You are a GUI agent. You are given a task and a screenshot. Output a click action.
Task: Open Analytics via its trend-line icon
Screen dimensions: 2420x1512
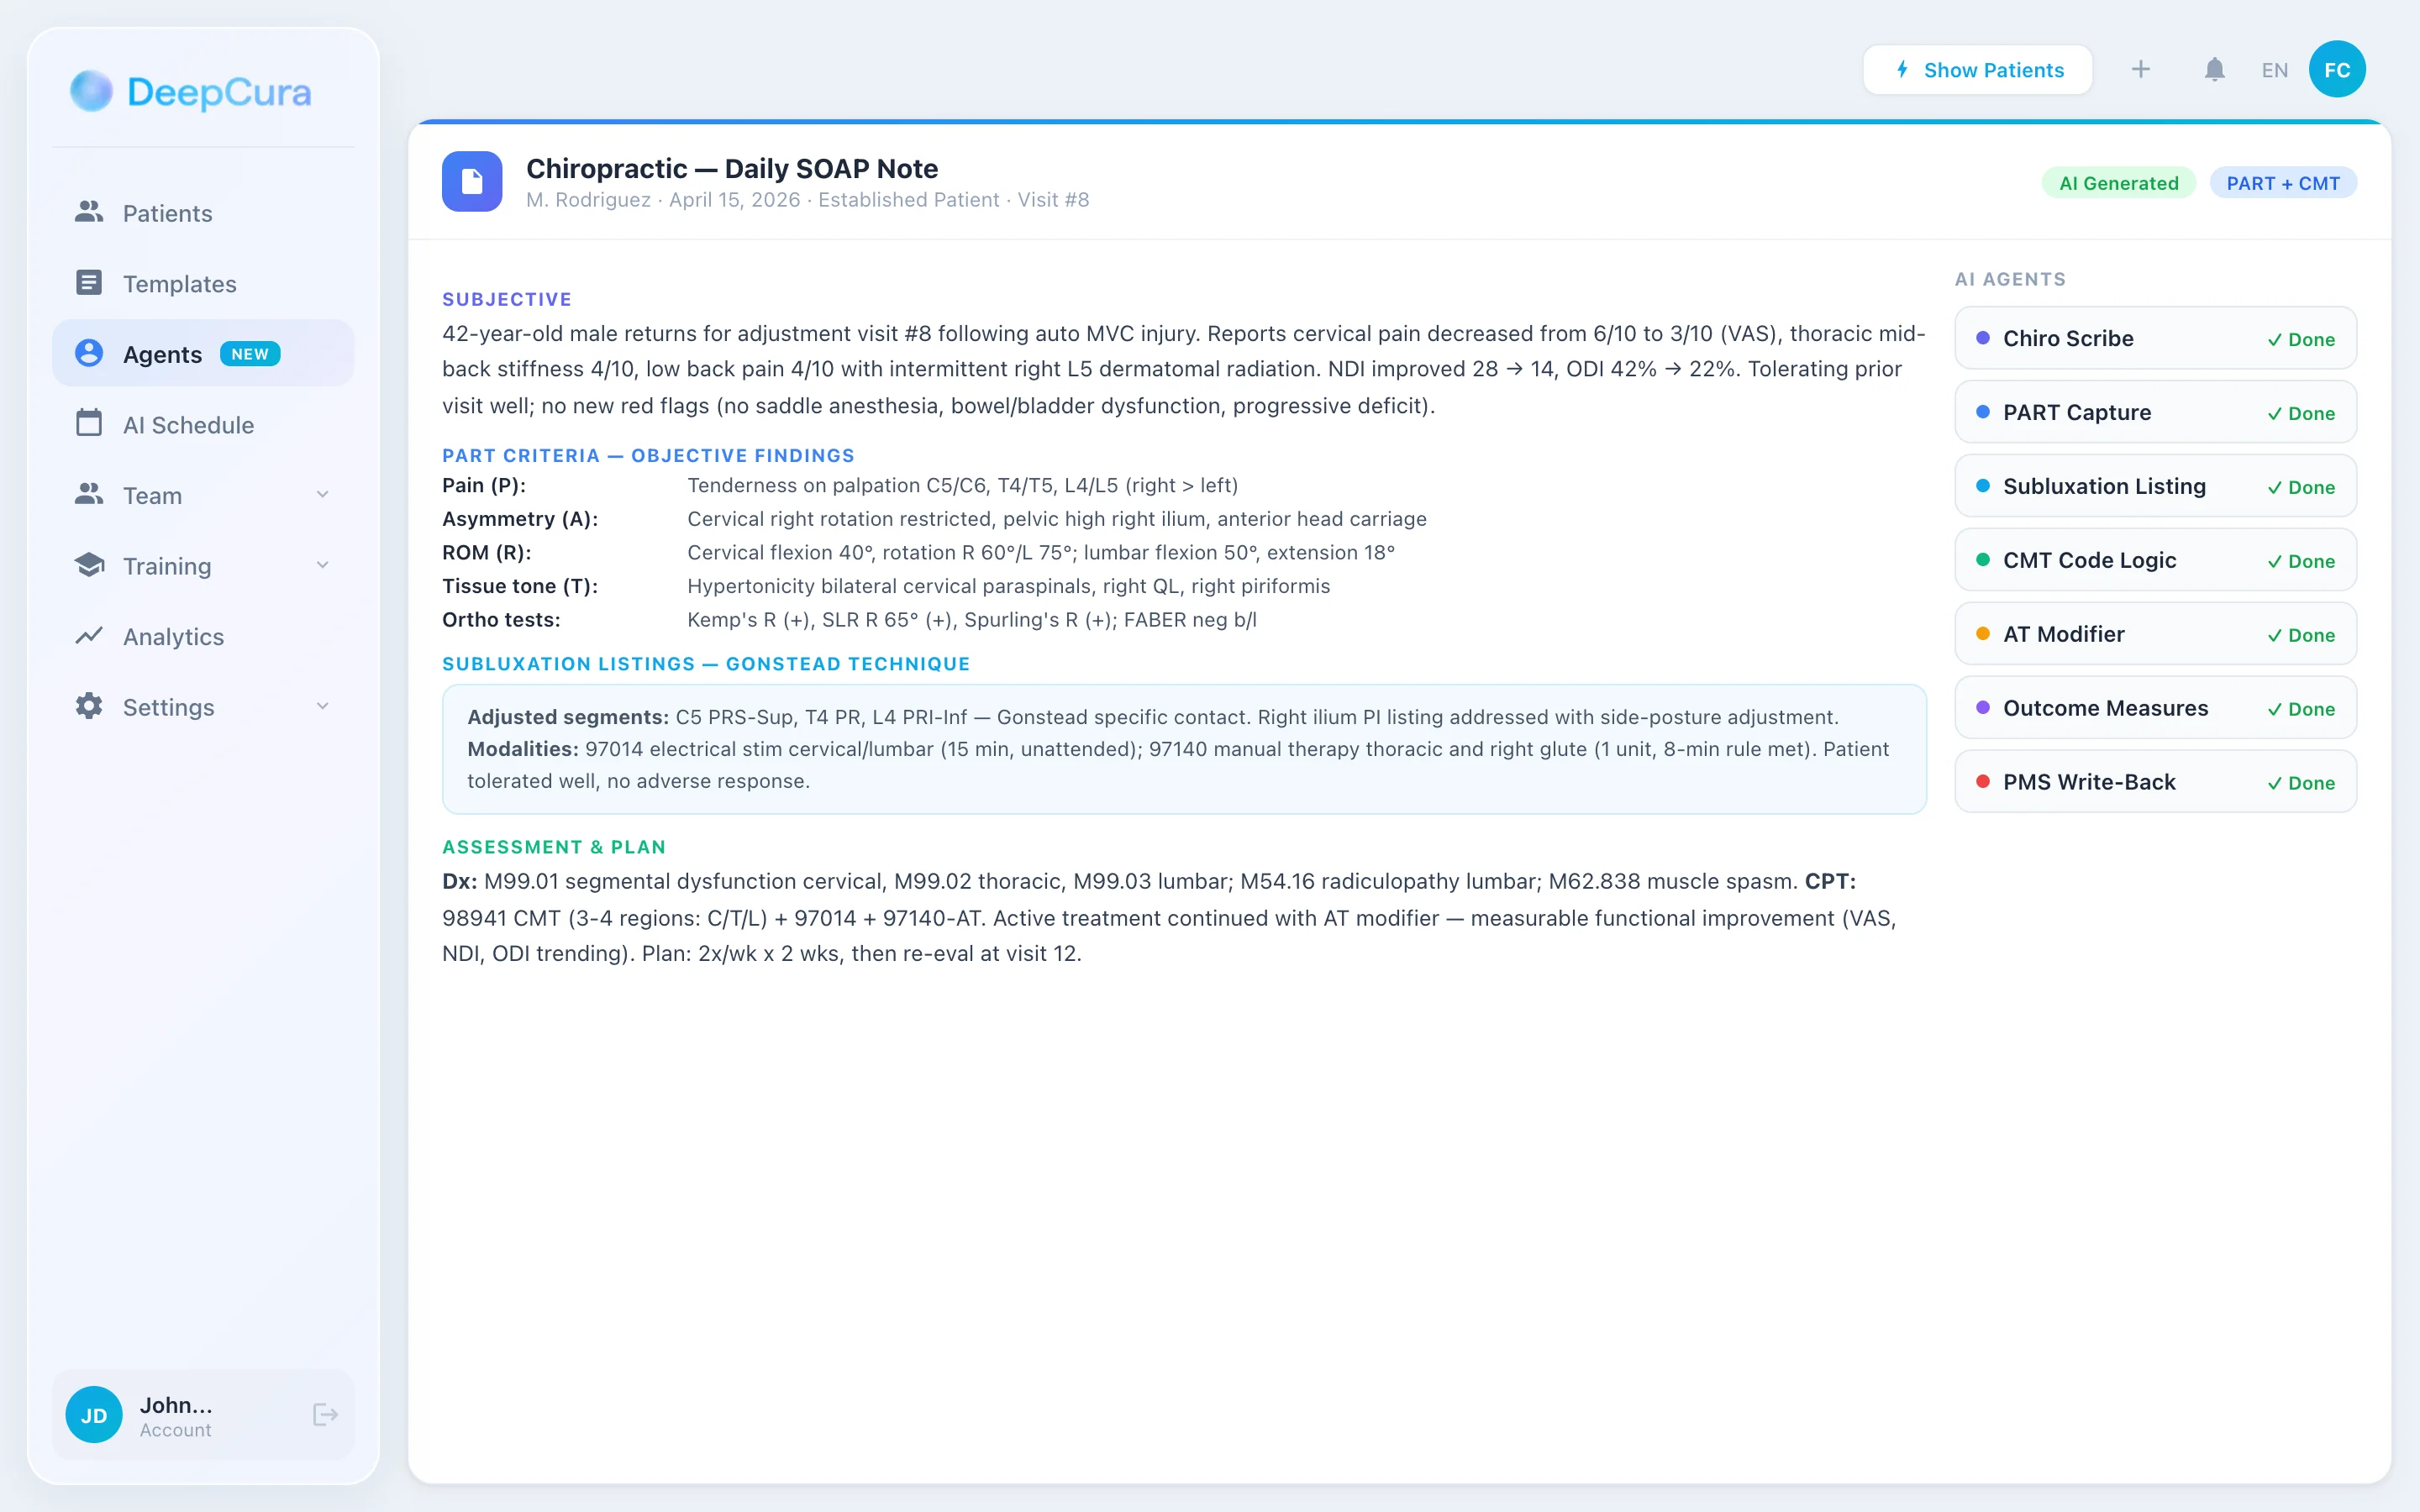tap(89, 636)
